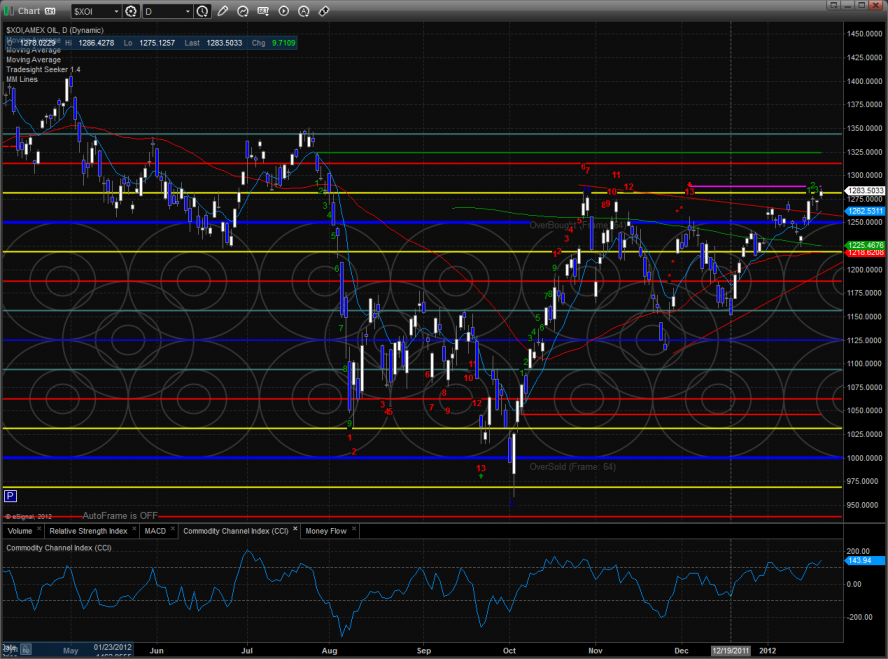
Task: Click the AutoFrame is OFF text
Action: click(x=120, y=516)
